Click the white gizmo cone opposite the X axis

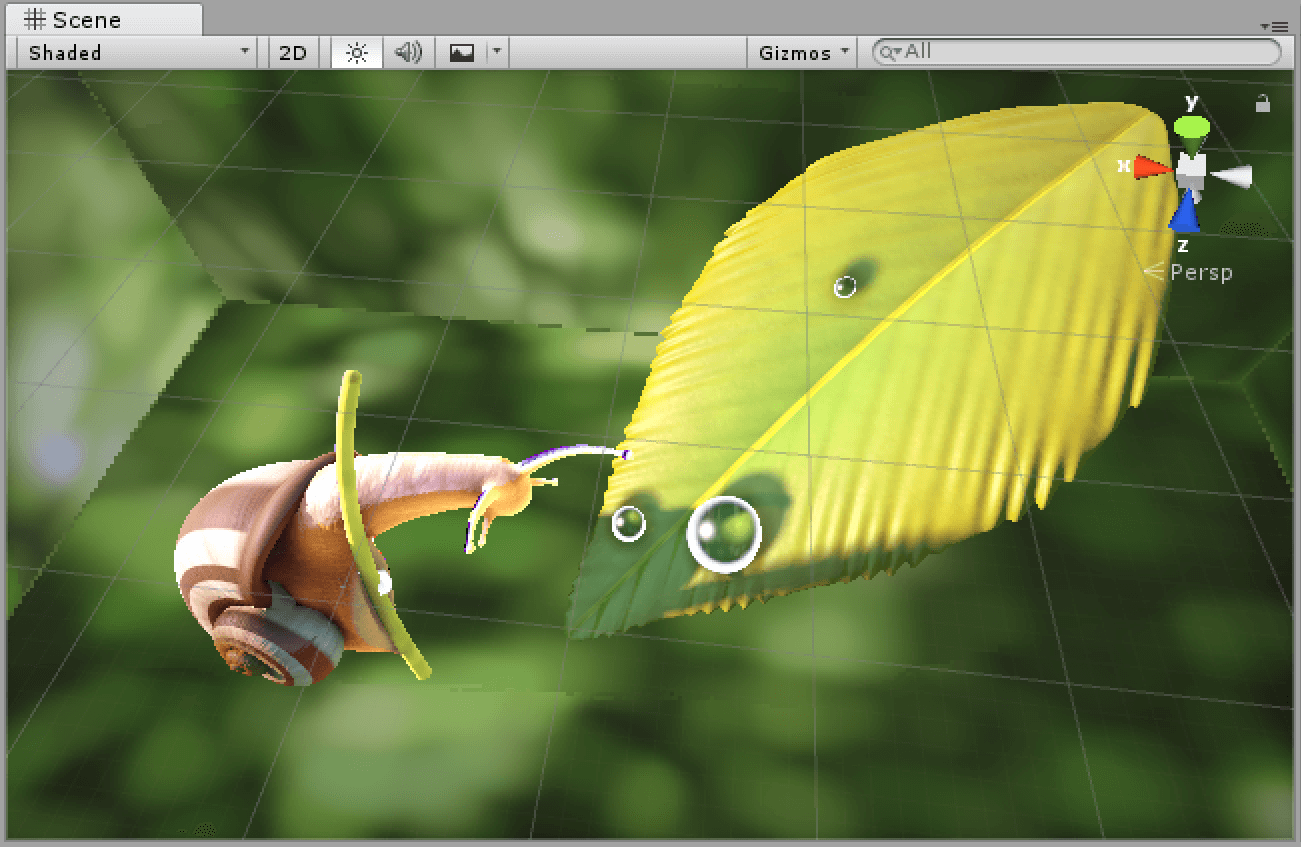click(x=1232, y=176)
